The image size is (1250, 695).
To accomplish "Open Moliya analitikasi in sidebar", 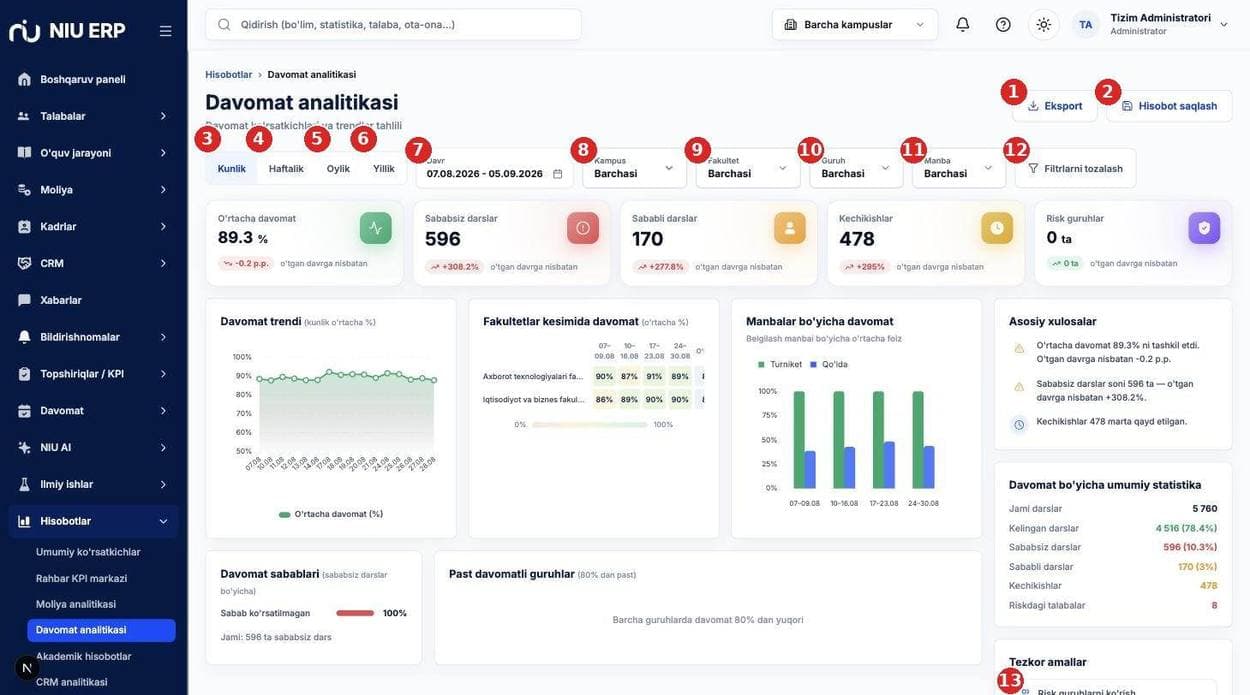I will coord(76,604).
